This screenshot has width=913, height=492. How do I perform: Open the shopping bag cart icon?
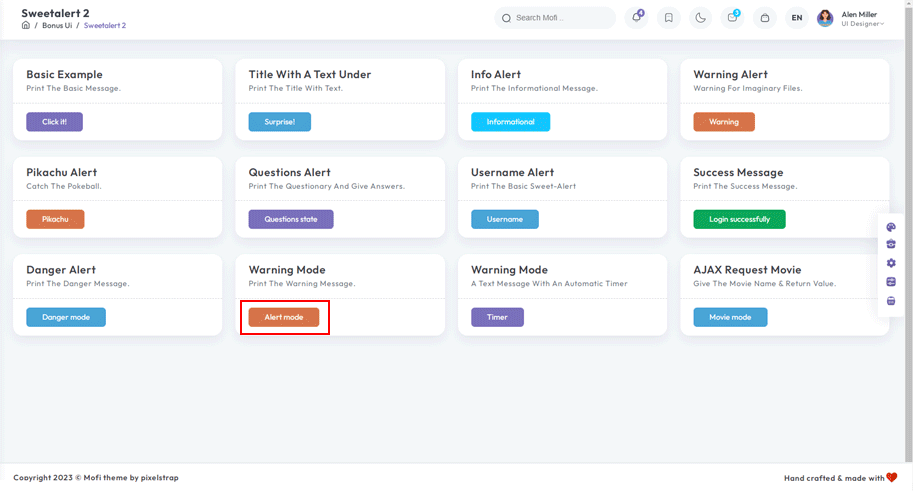765,18
